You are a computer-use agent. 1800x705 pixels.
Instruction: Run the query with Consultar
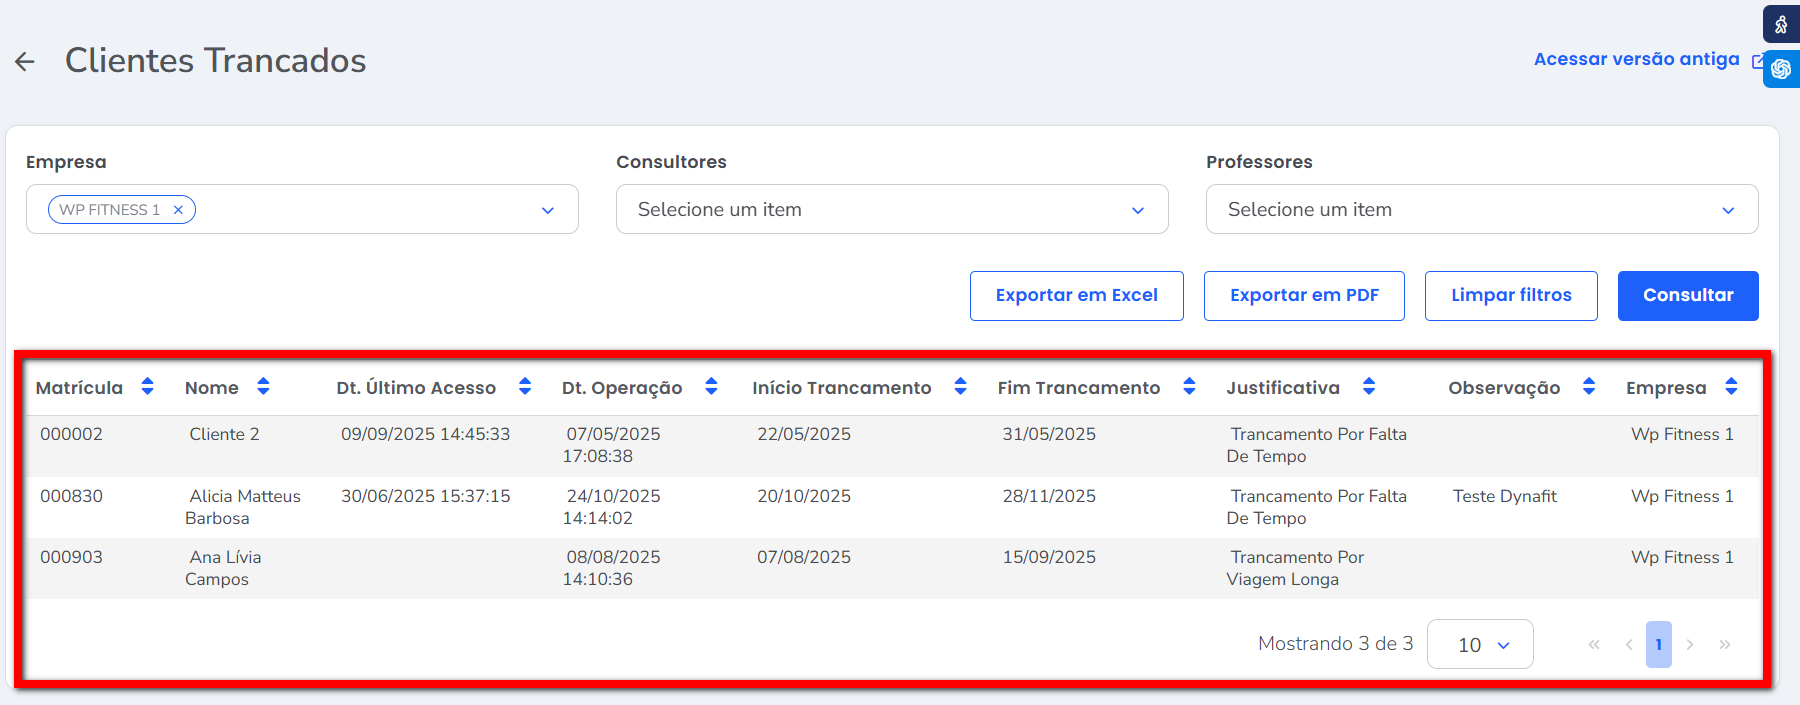(x=1687, y=296)
